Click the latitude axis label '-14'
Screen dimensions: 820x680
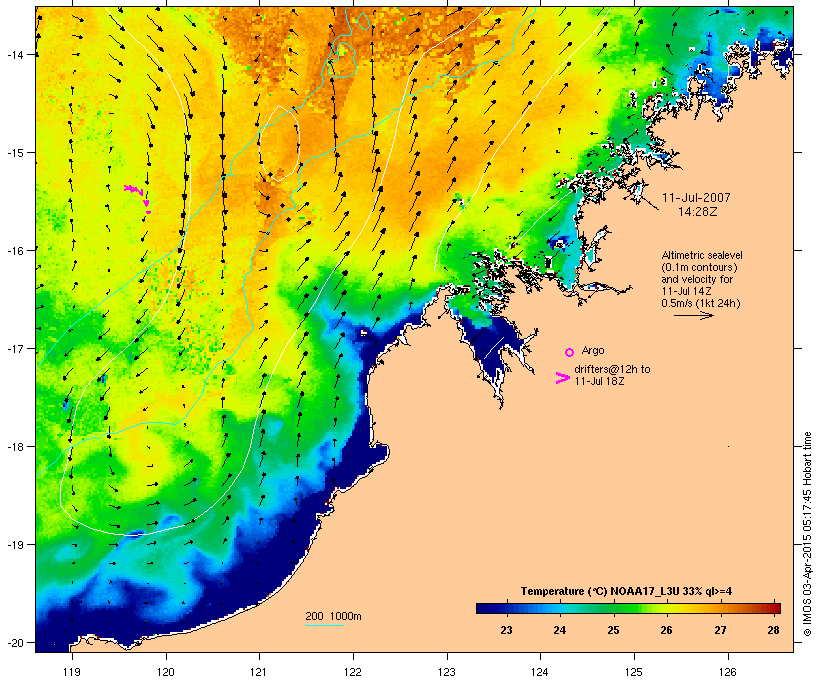point(15,55)
